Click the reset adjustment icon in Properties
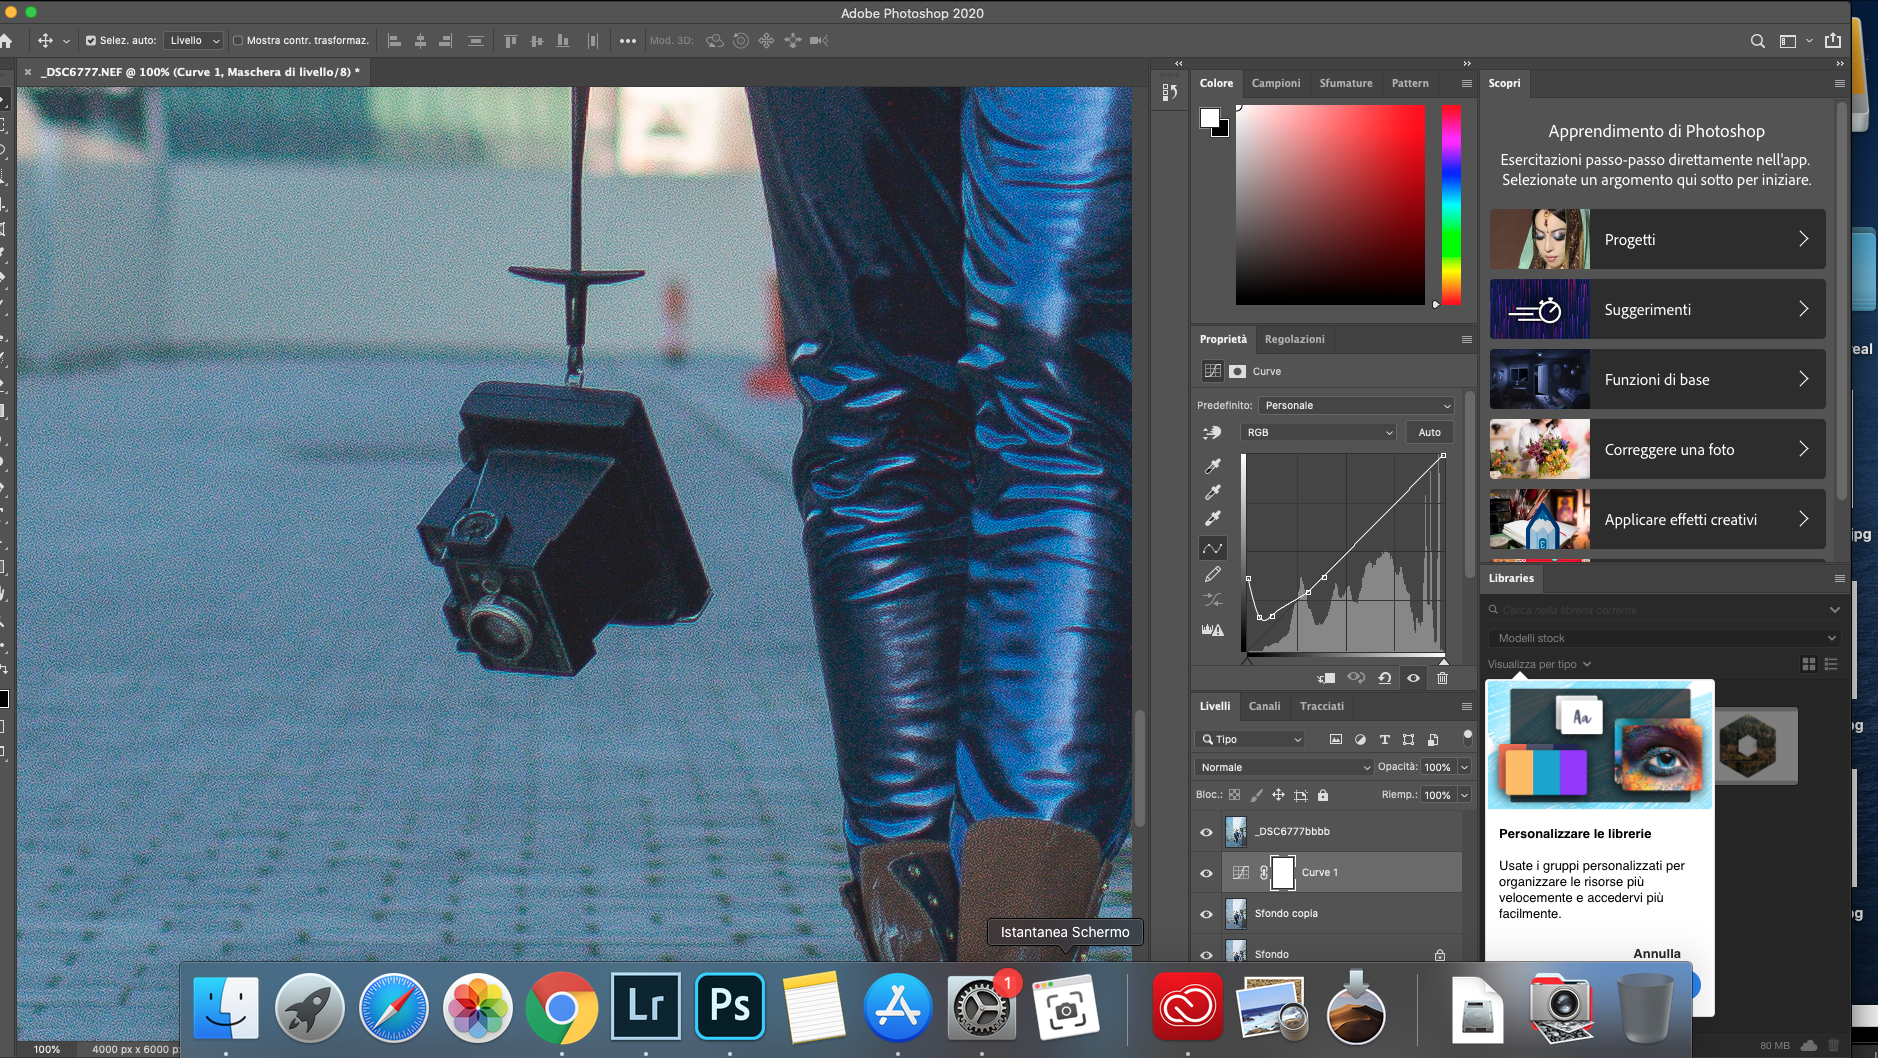The image size is (1878, 1058). point(1385,678)
